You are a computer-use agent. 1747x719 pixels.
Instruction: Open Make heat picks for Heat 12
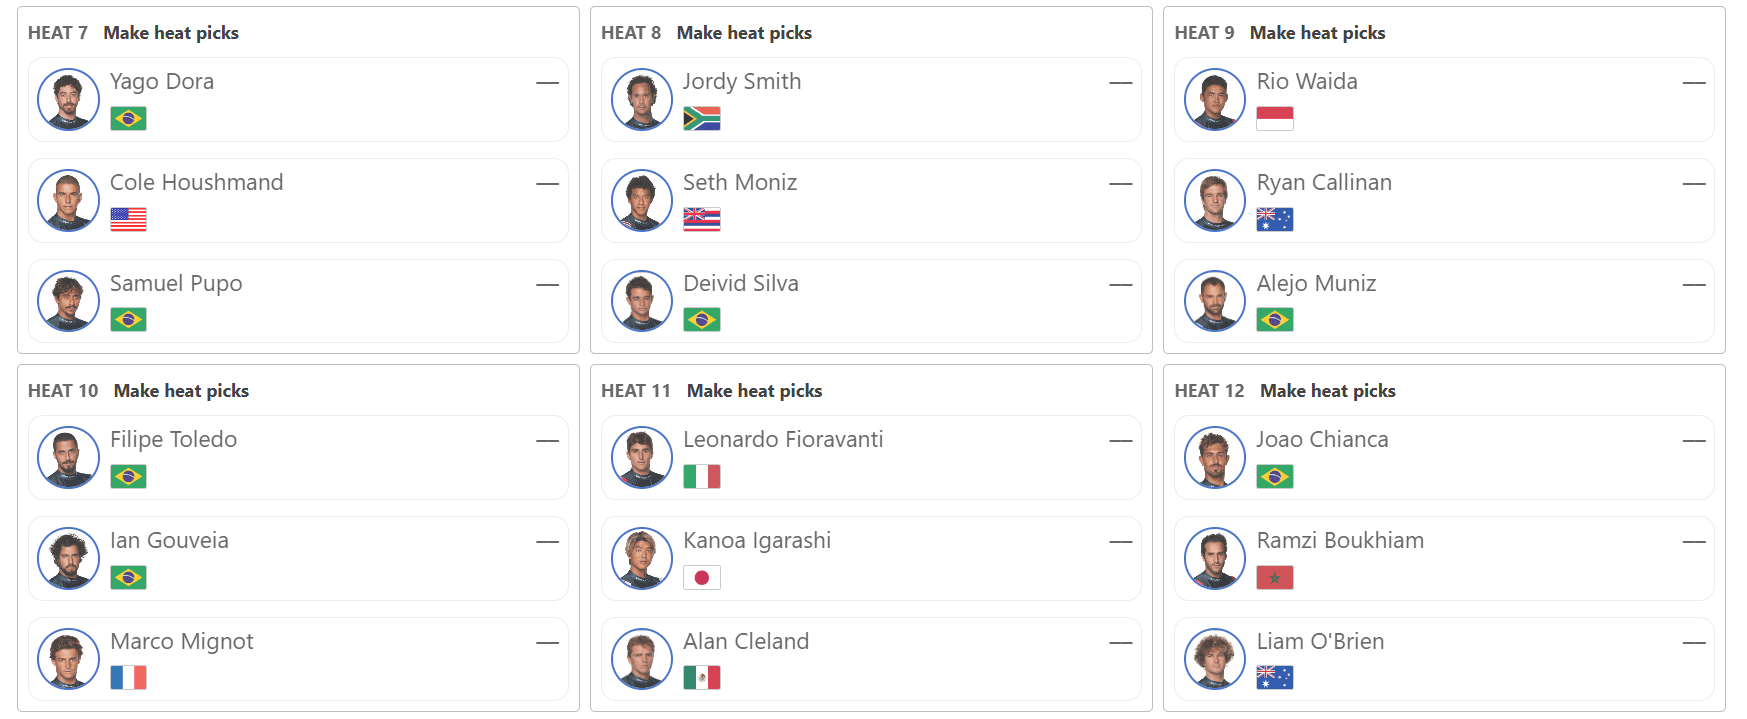[x=1327, y=391]
